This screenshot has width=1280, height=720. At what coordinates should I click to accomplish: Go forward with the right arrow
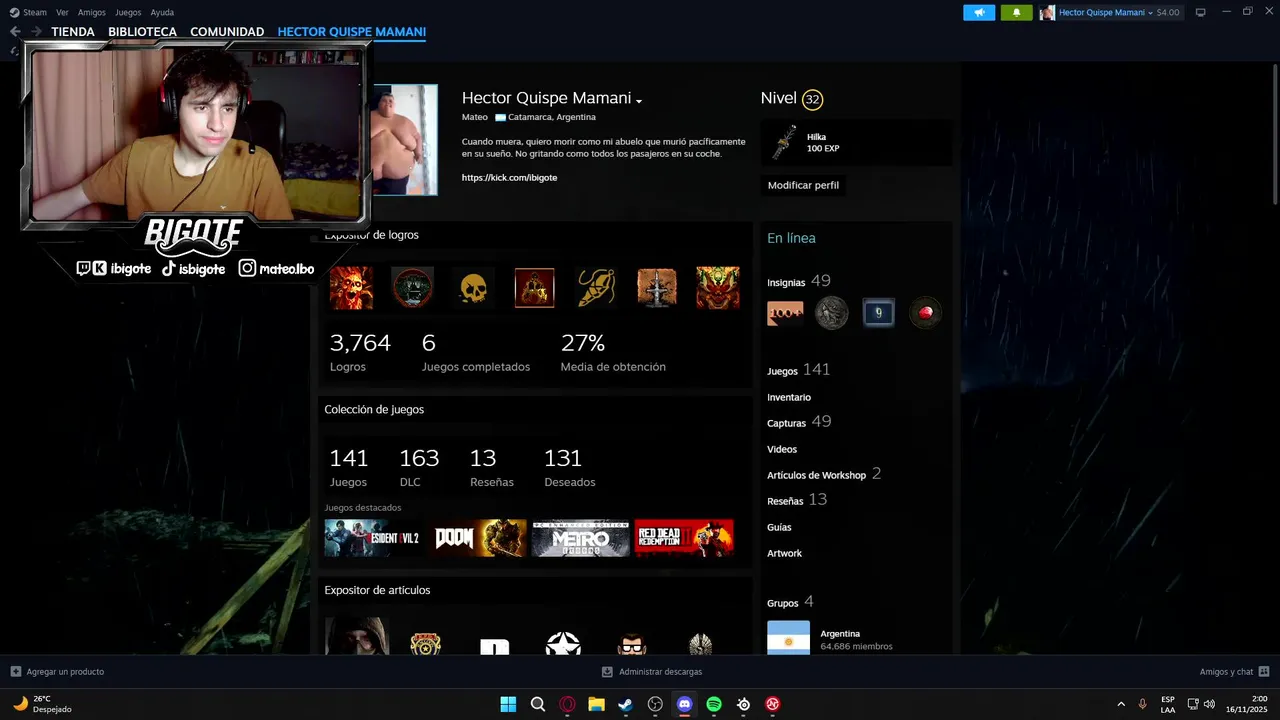[36, 32]
